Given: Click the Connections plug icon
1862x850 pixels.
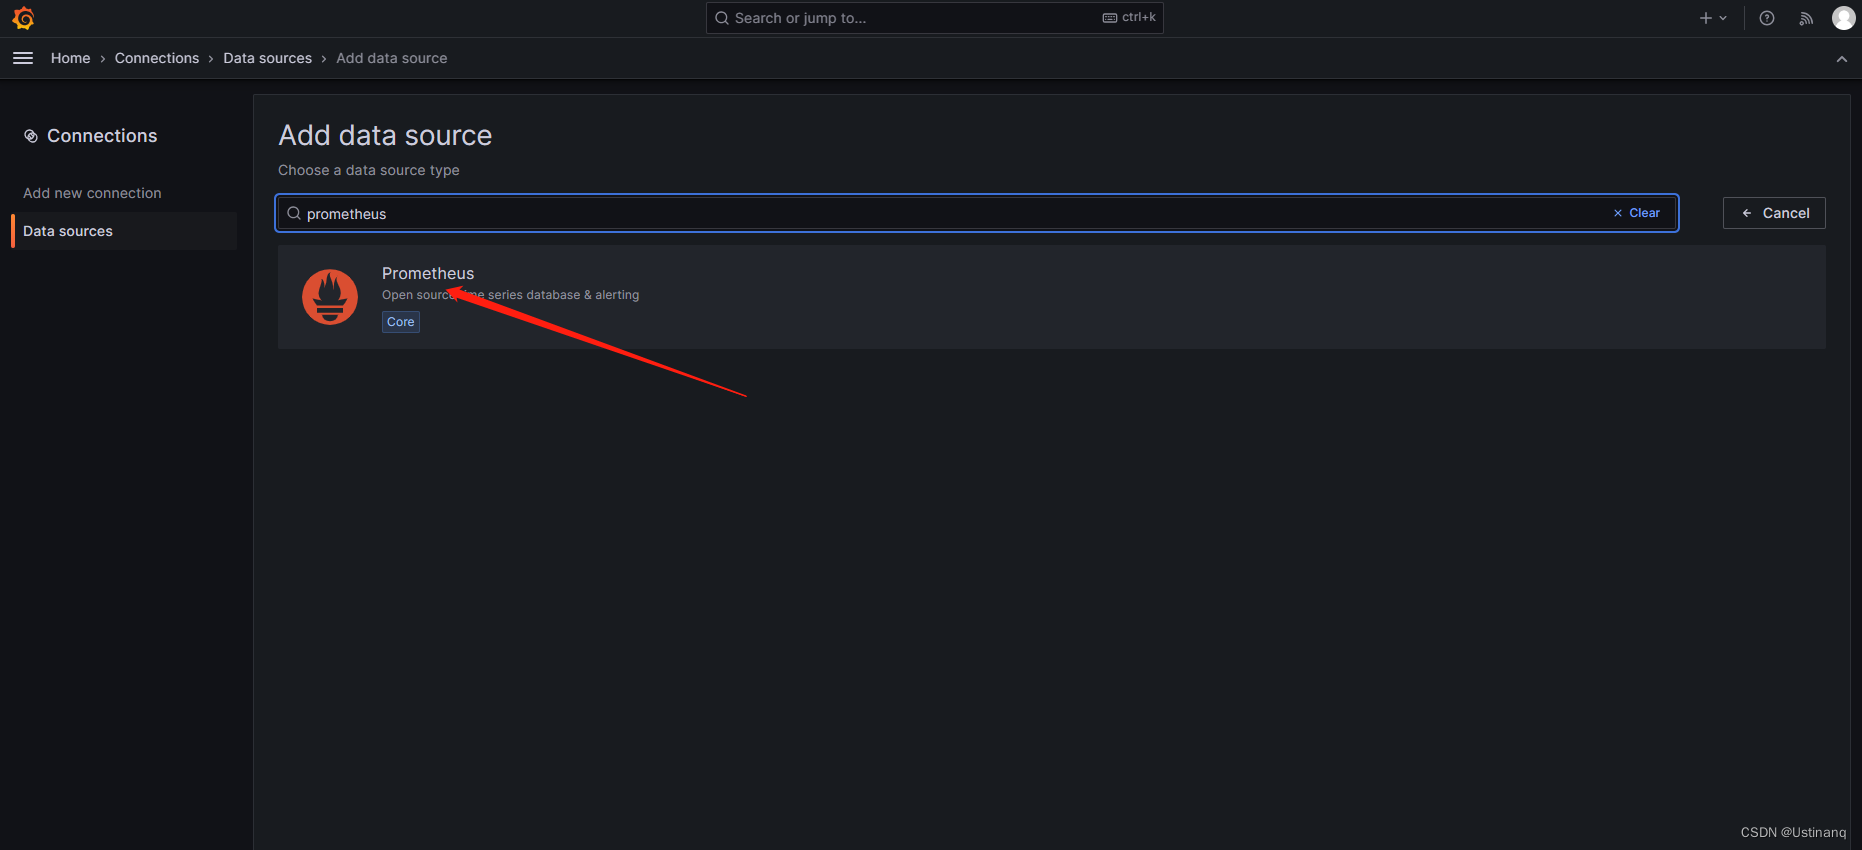Looking at the screenshot, I should click(x=31, y=136).
